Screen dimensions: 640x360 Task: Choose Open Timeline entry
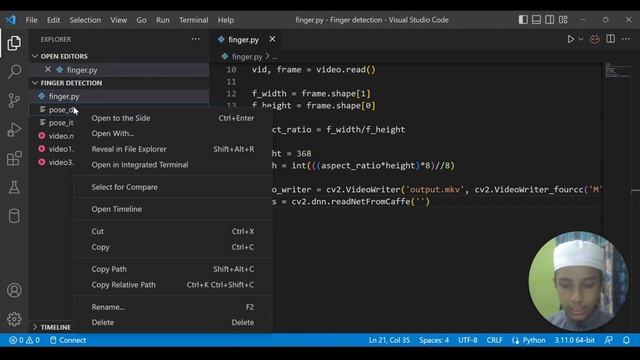click(x=173, y=209)
